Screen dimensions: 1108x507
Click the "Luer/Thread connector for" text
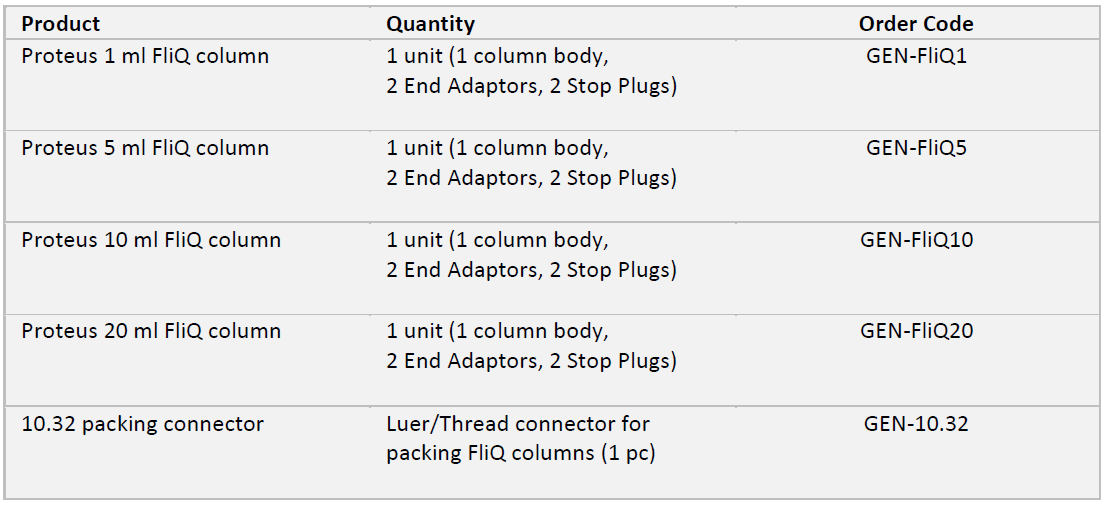(x=518, y=424)
